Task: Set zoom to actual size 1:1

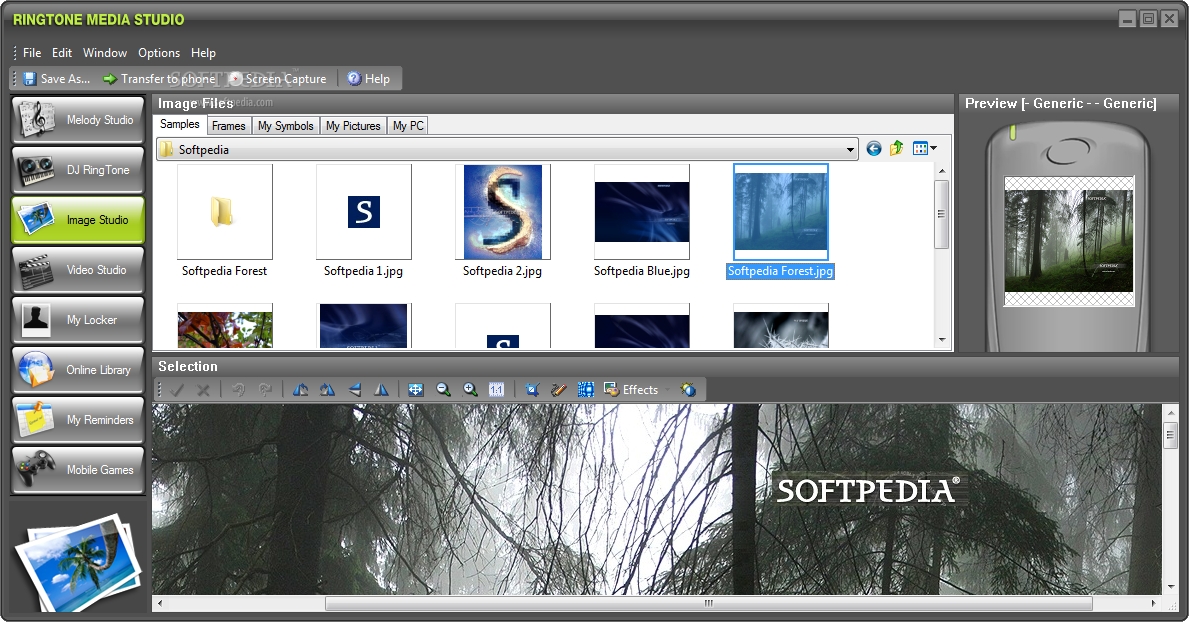Action: 497,390
